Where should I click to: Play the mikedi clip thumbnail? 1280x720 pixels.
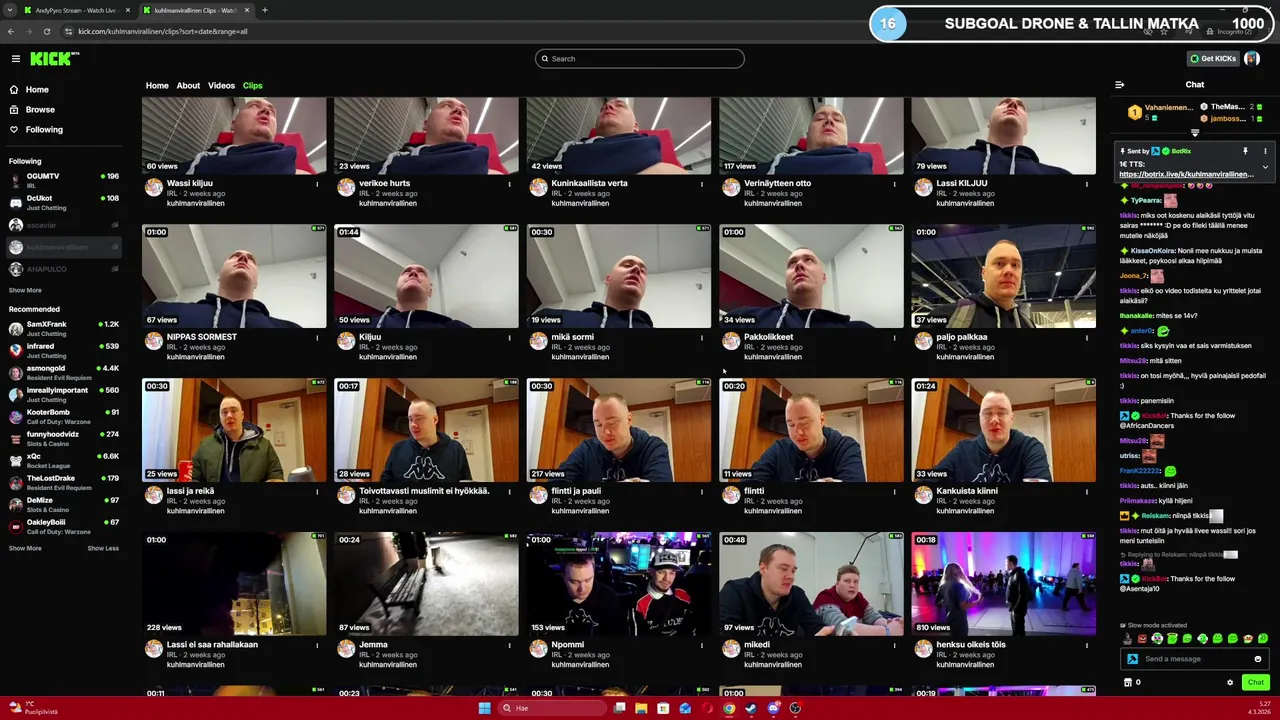pos(811,584)
